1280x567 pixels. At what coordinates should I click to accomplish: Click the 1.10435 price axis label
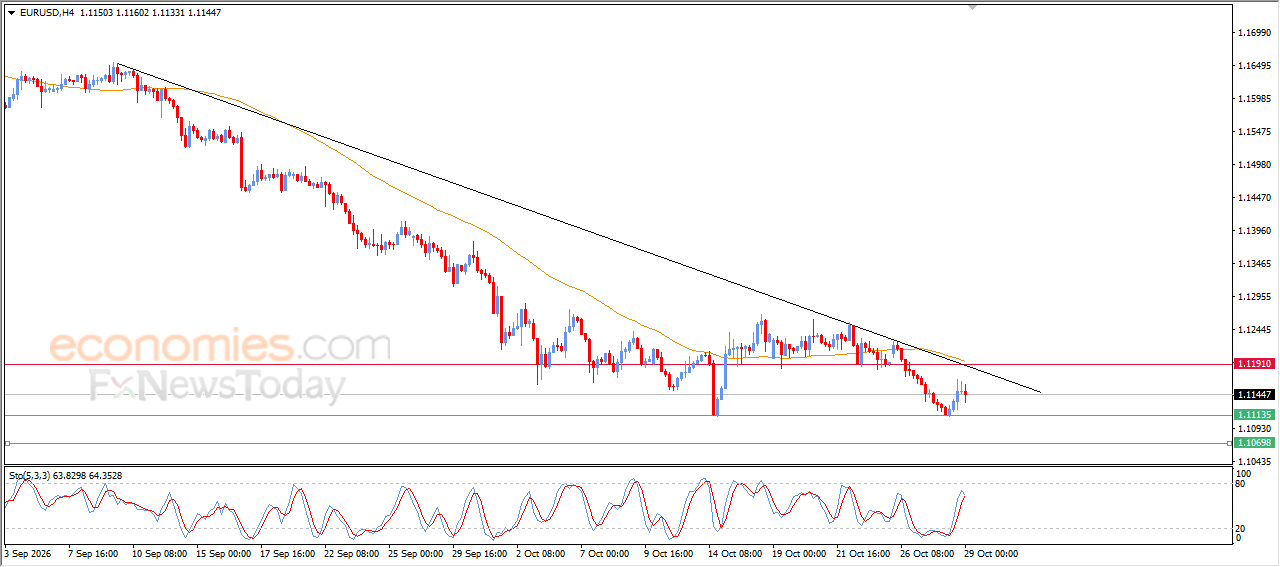point(1253,461)
